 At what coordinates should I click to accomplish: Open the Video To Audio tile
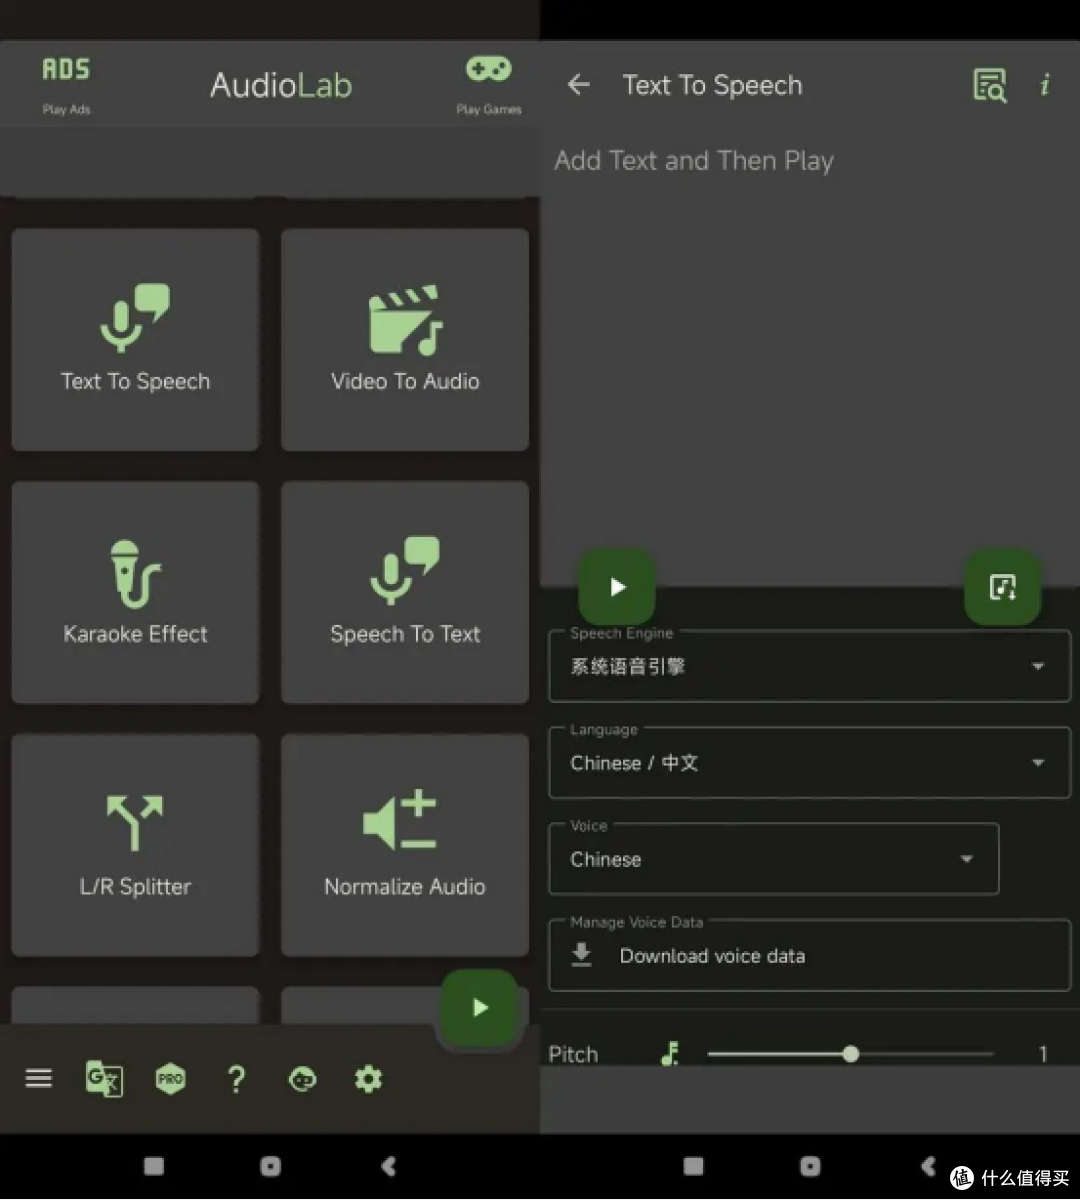pos(405,340)
